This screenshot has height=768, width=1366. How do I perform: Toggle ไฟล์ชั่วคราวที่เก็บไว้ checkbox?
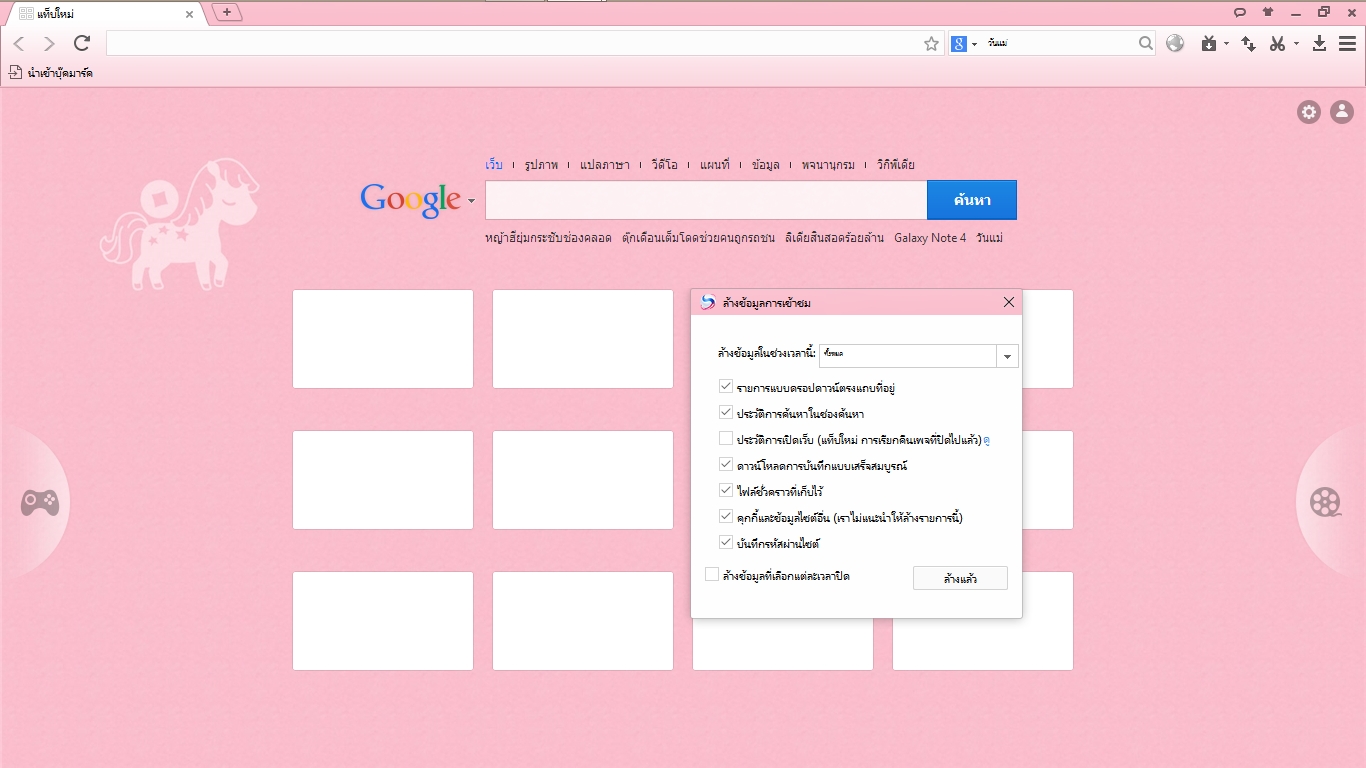pos(726,490)
